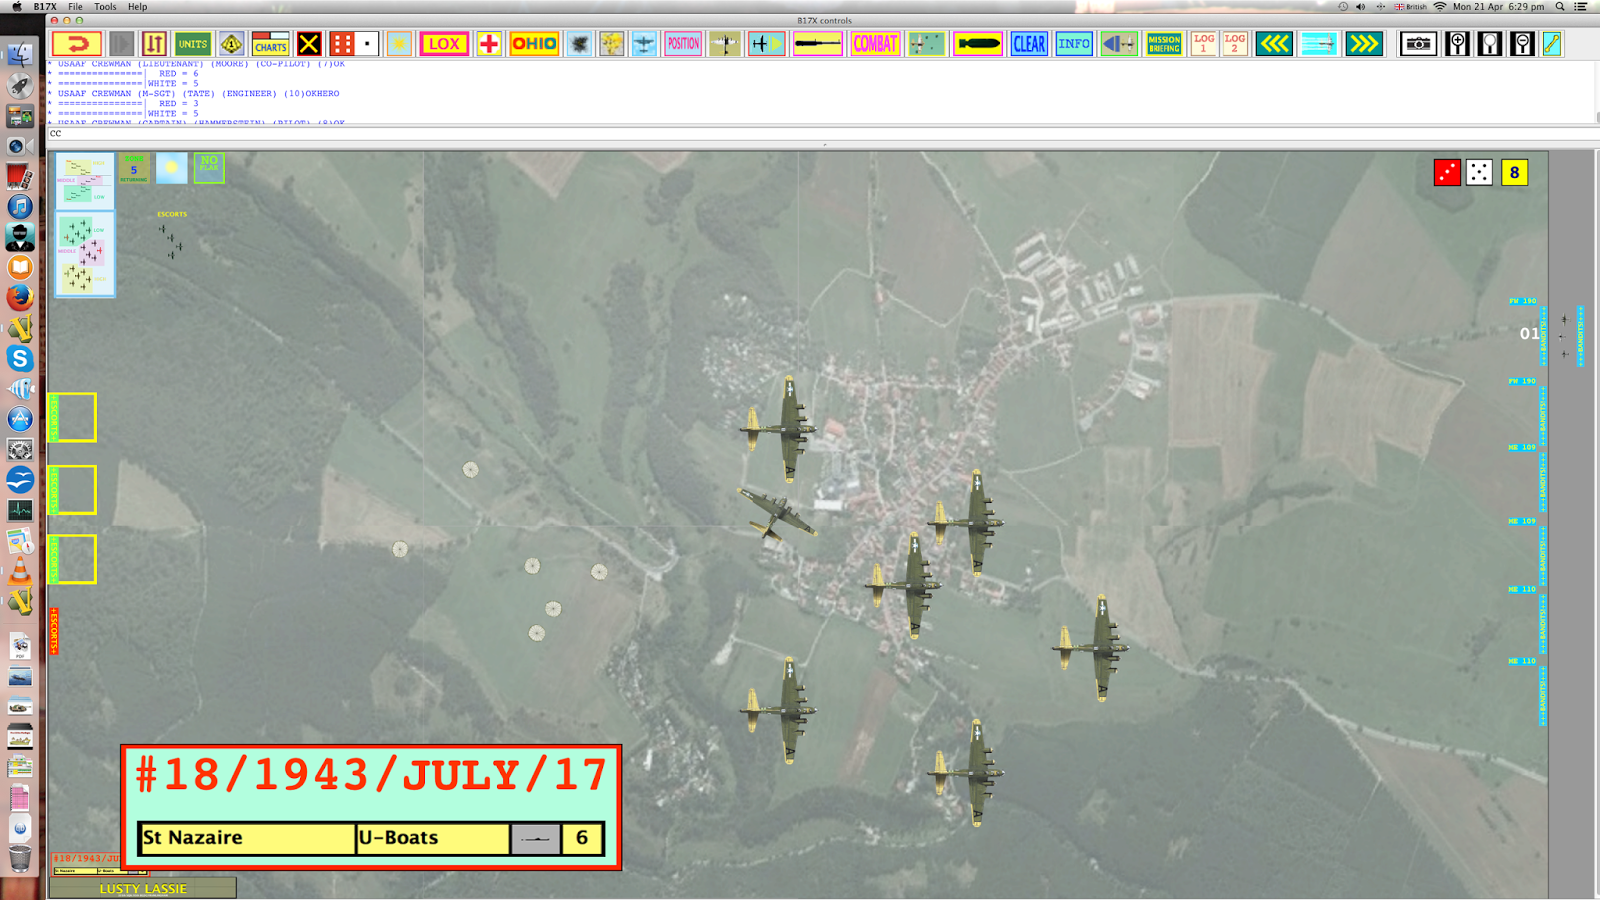Click the NO FLAK marker

pos(209,168)
